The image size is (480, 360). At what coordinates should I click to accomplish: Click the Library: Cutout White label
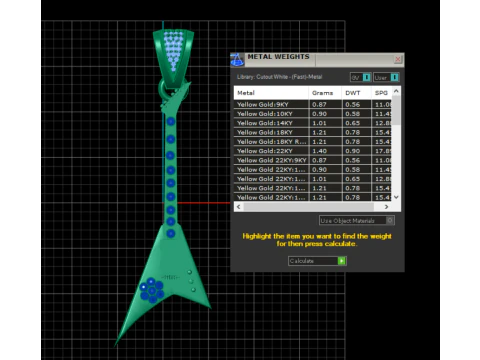[279, 77]
